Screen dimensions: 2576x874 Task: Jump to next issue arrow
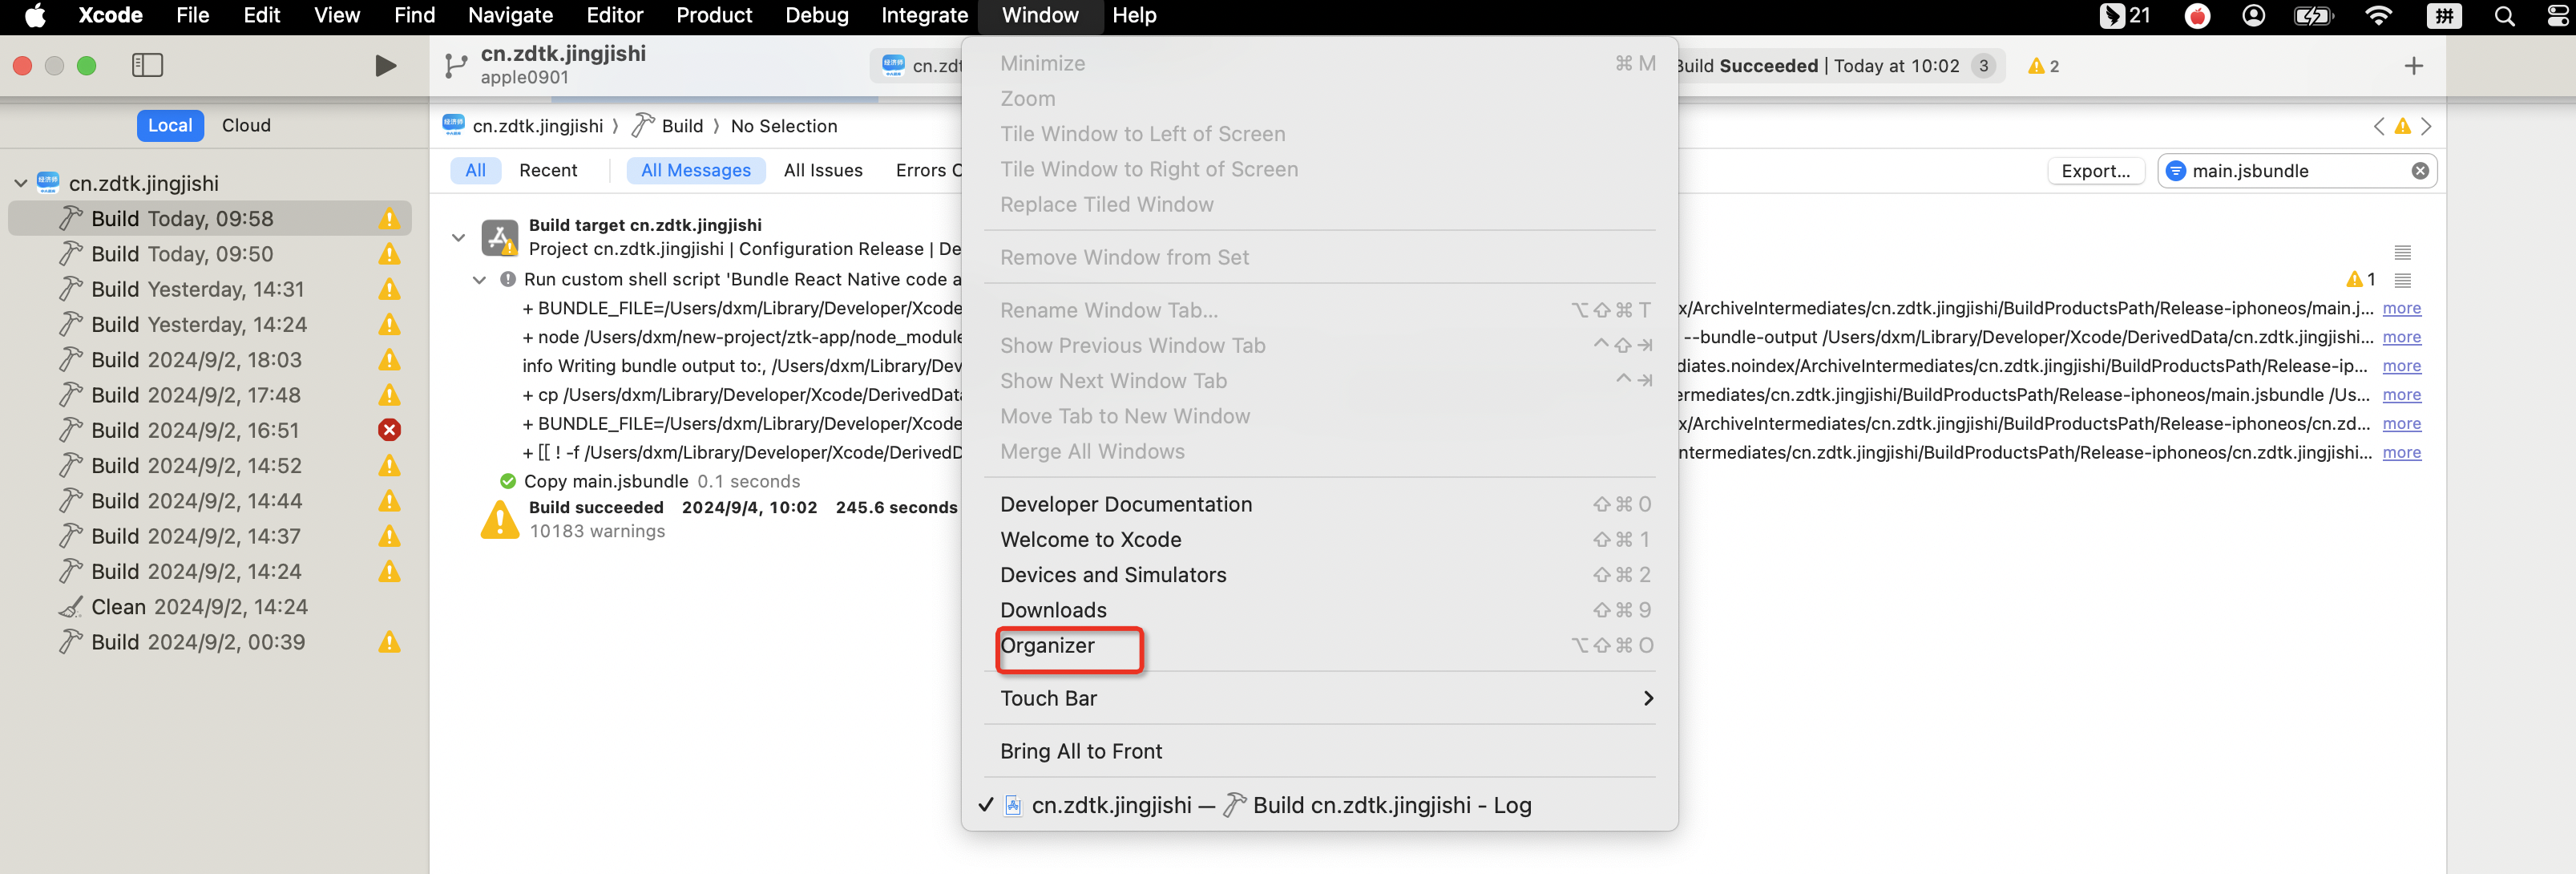pos(2426,126)
